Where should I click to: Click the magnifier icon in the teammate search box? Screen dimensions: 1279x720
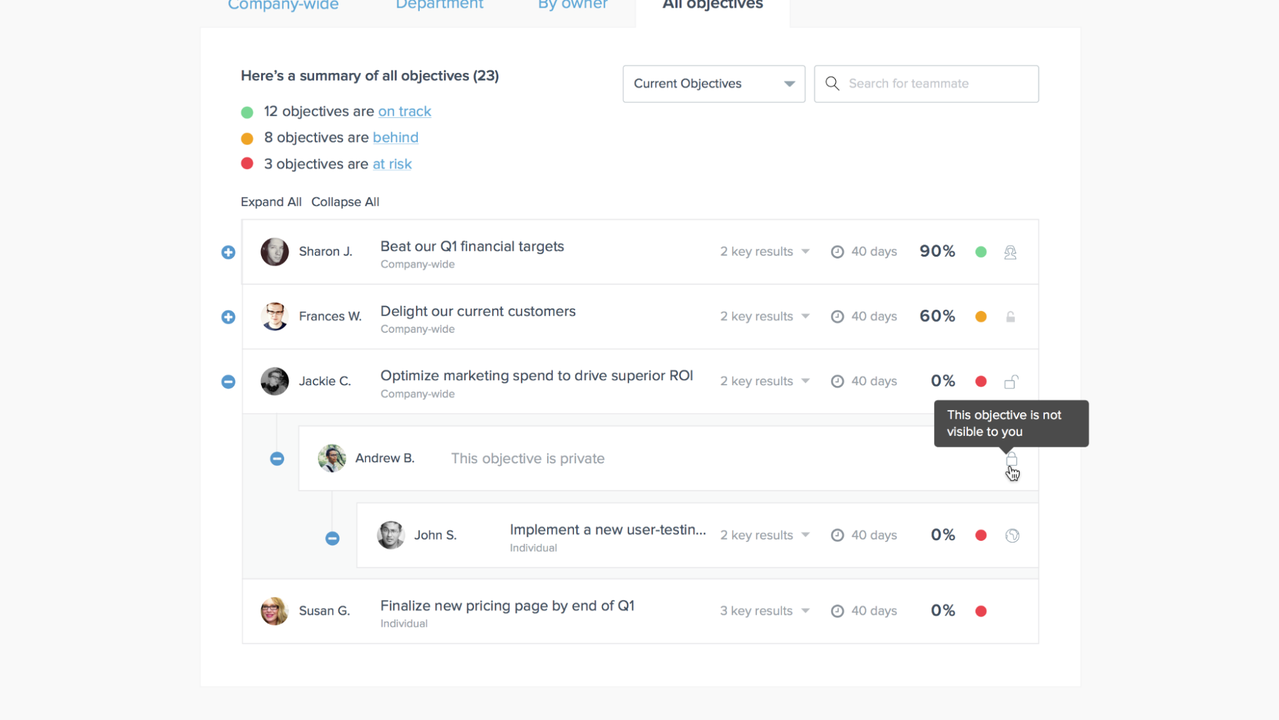(x=832, y=83)
